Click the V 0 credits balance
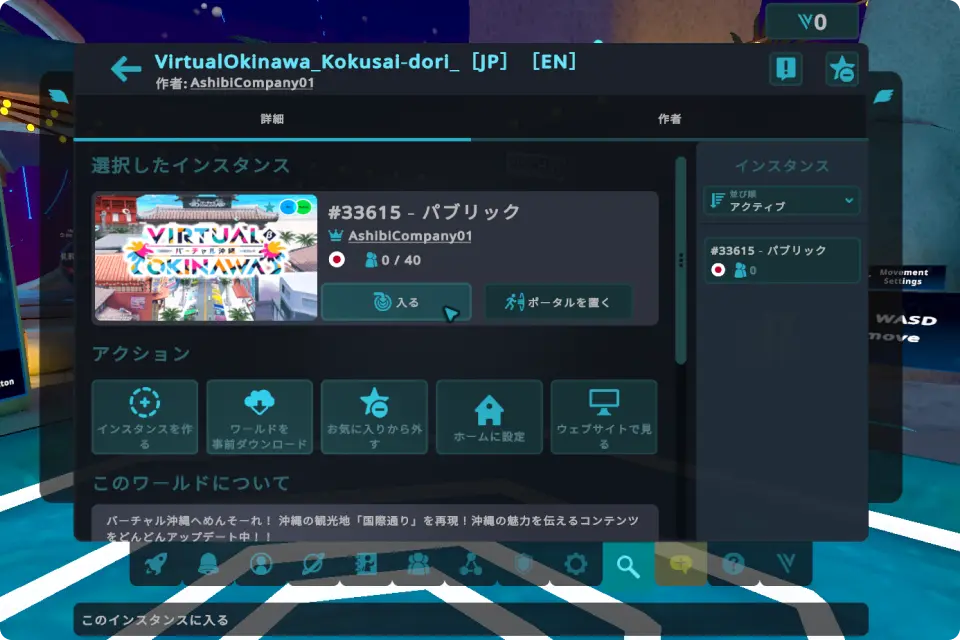Viewport: 960px width, 640px height. pyautogui.click(x=812, y=23)
